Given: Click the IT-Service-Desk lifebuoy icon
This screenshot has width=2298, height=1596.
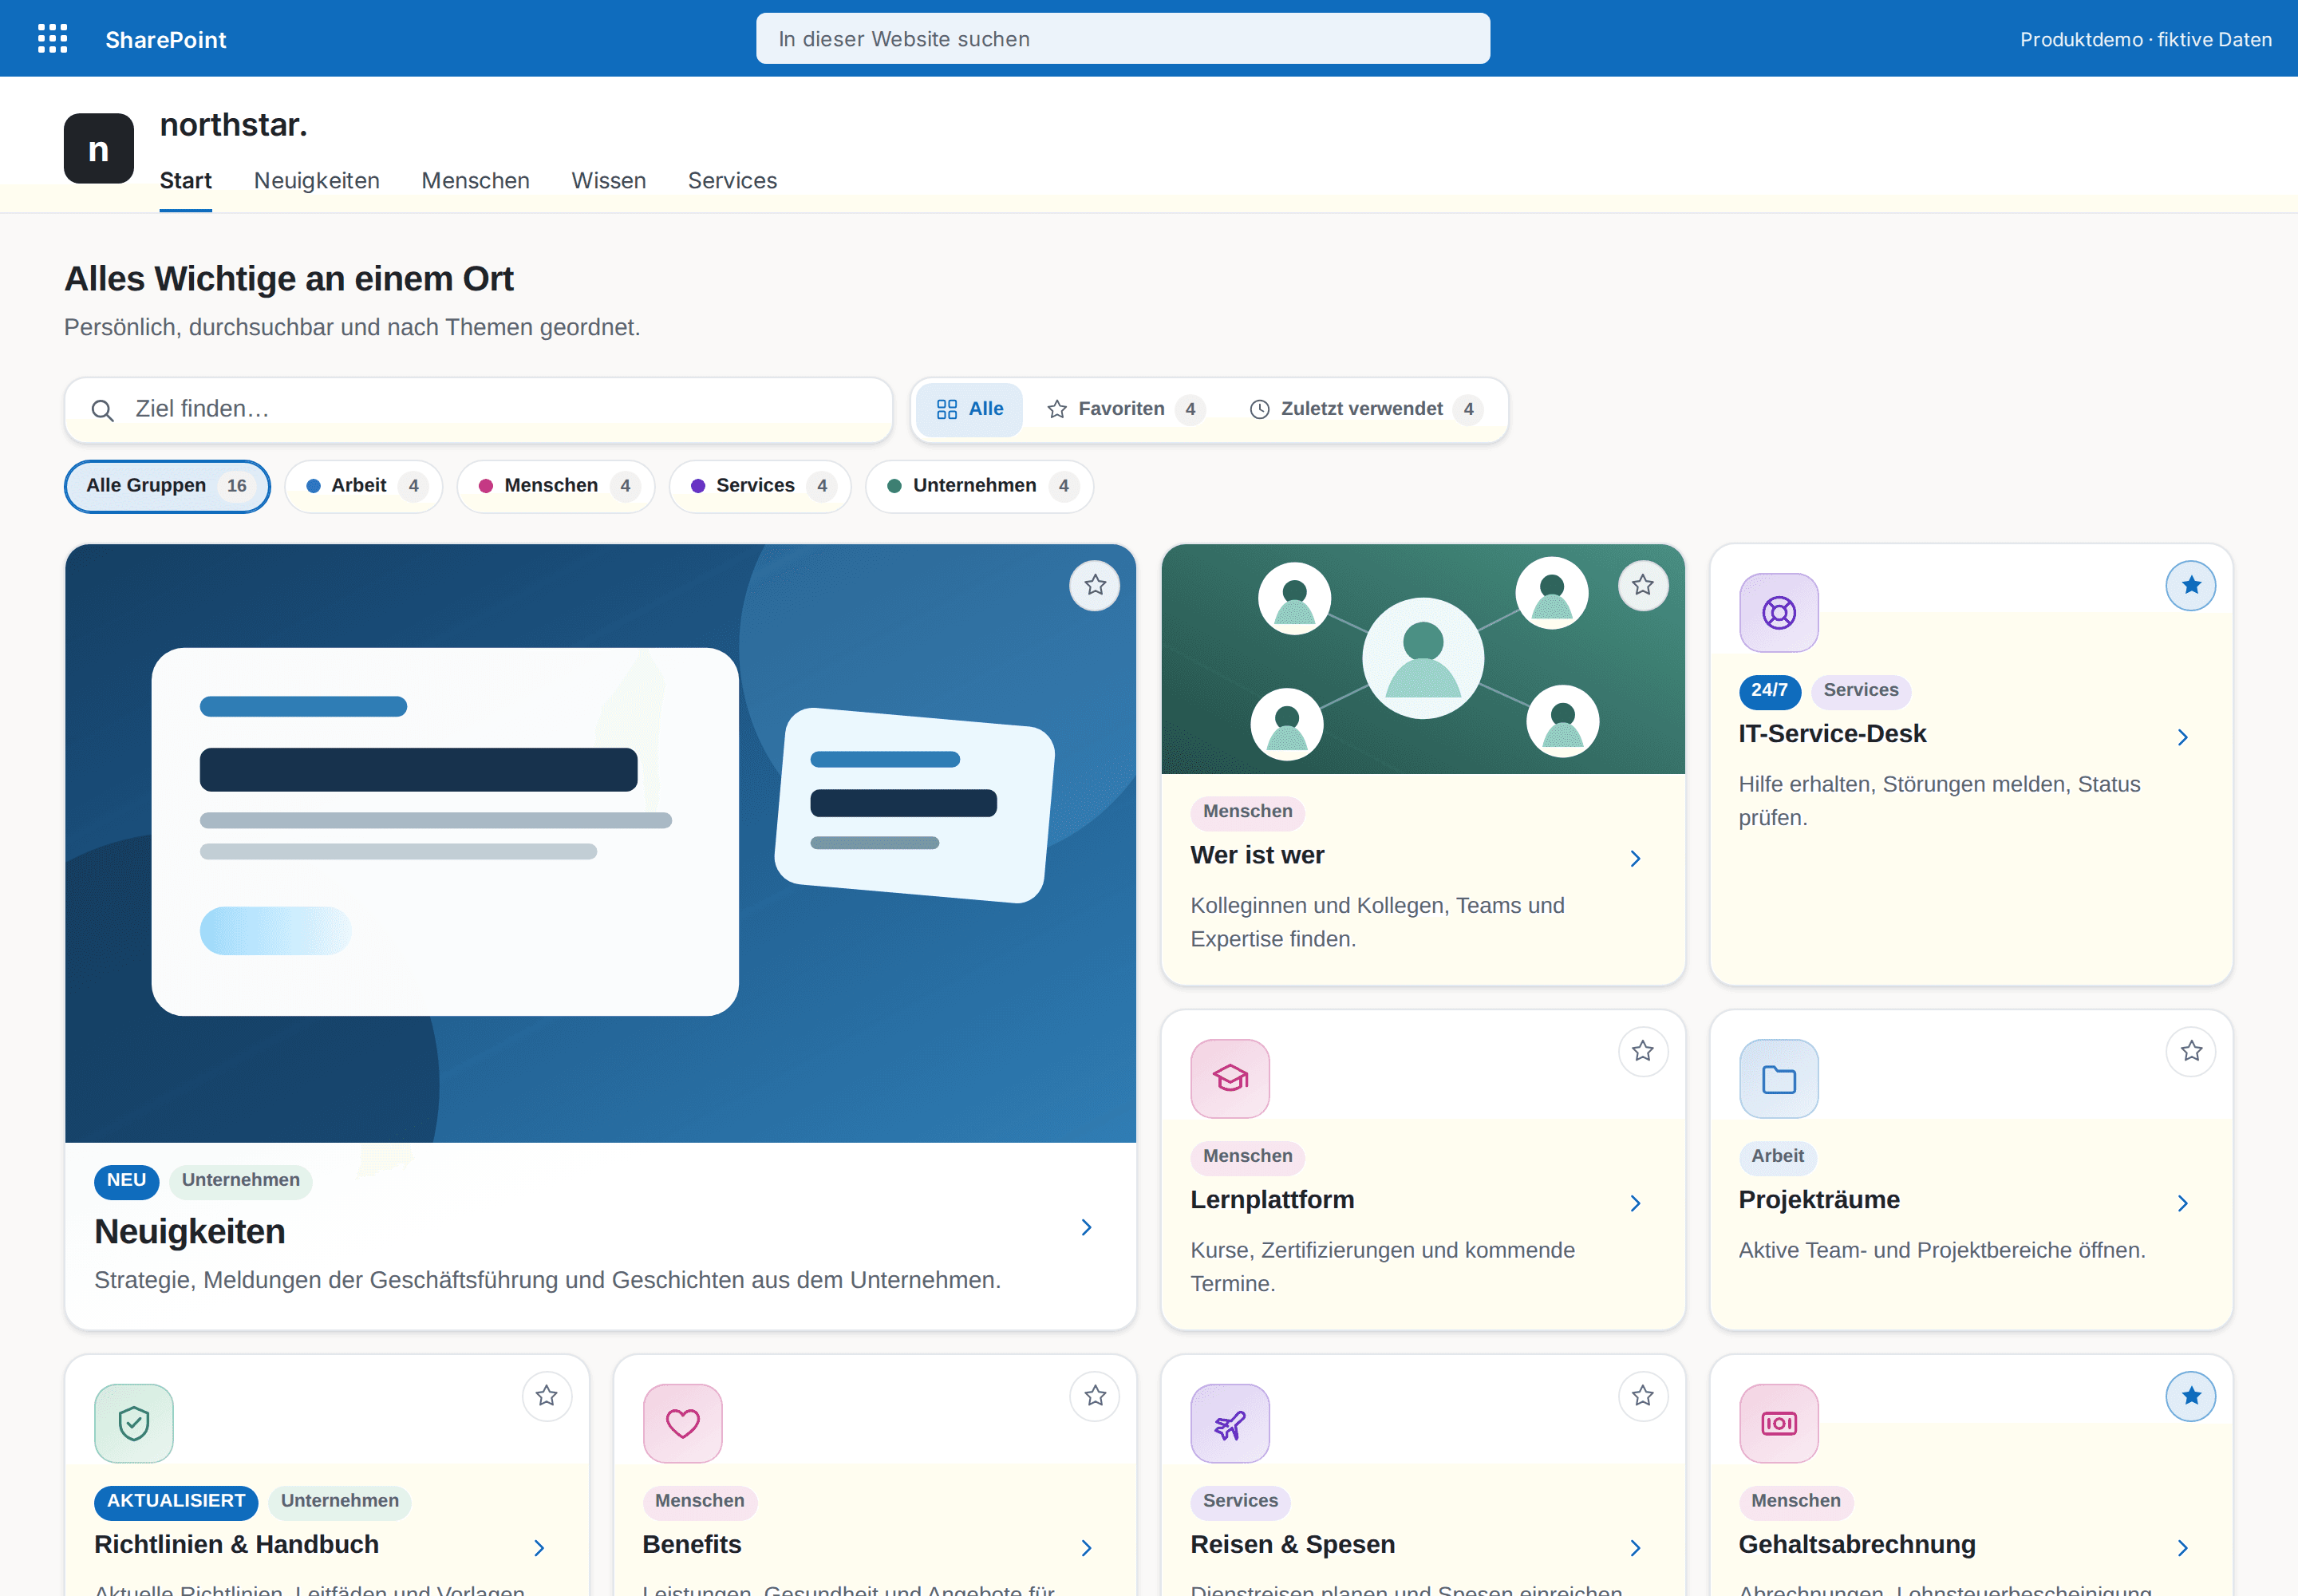Looking at the screenshot, I should (x=1778, y=612).
